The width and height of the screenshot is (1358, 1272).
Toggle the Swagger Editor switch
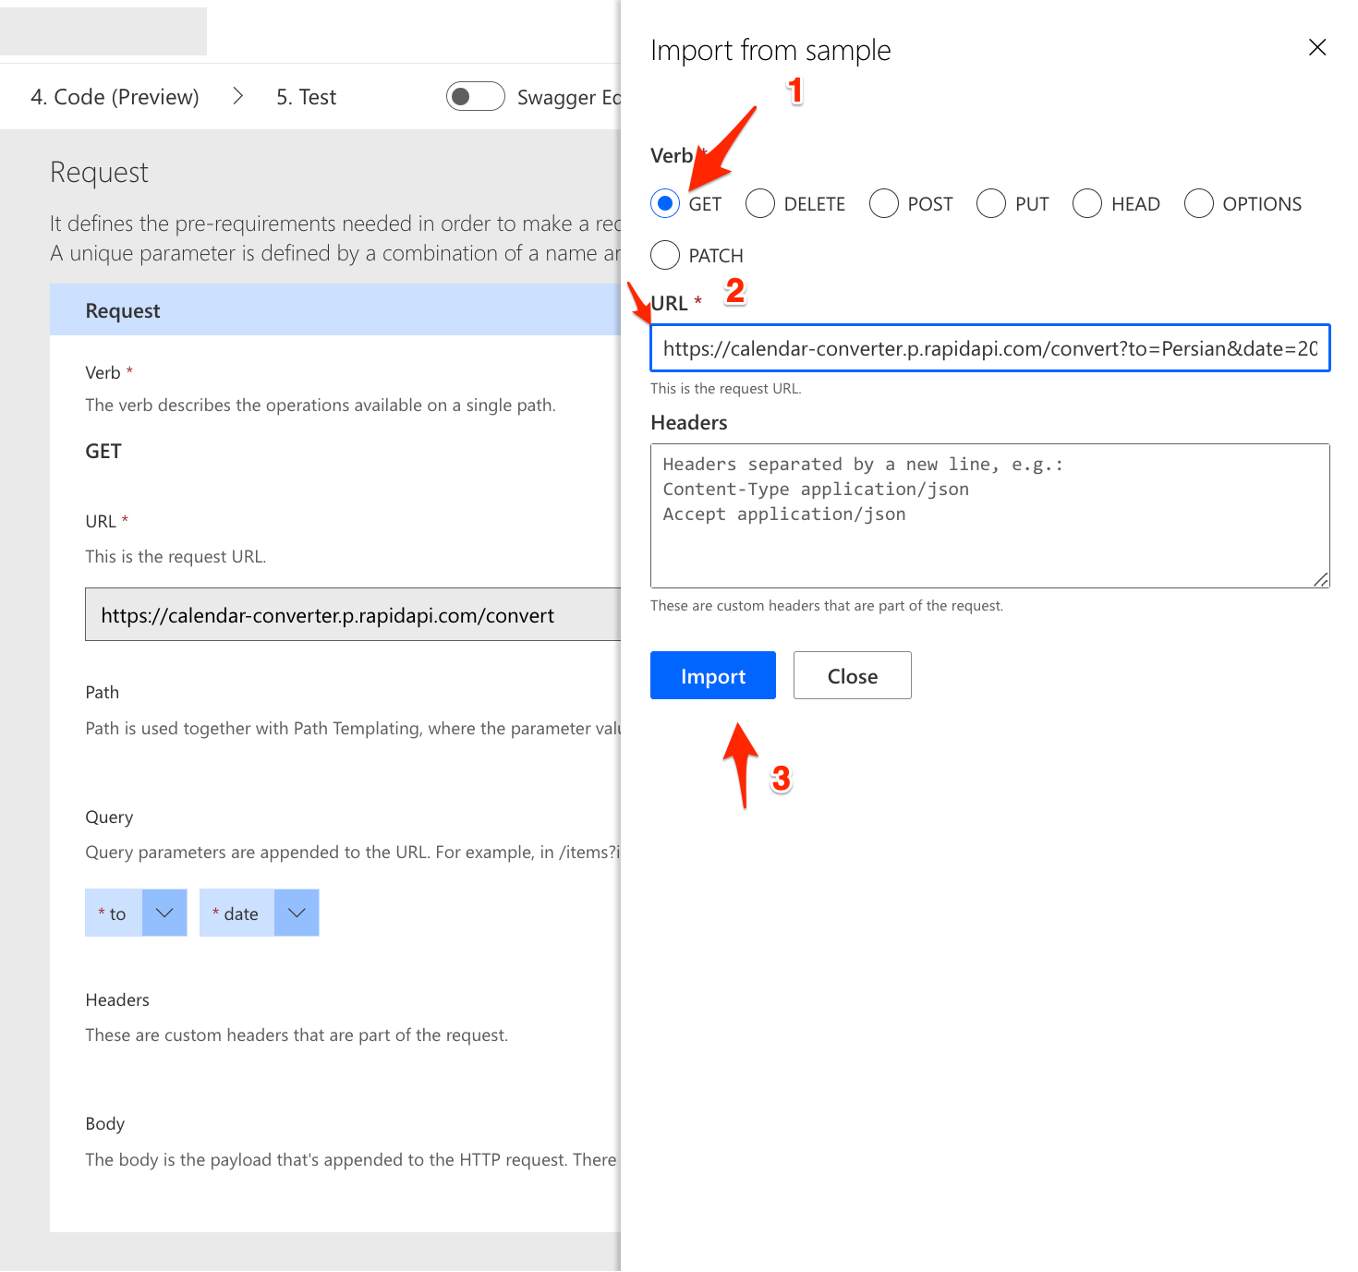[475, 96]
